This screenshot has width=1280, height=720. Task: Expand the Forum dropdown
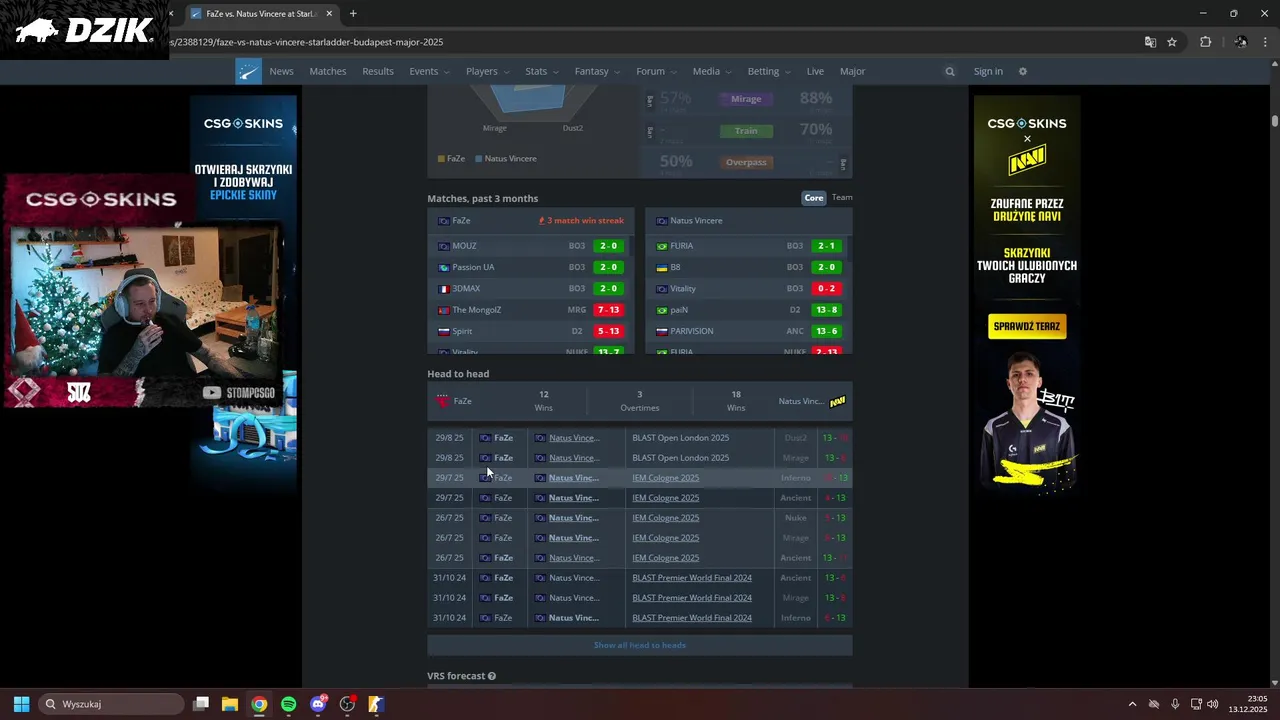656,71
